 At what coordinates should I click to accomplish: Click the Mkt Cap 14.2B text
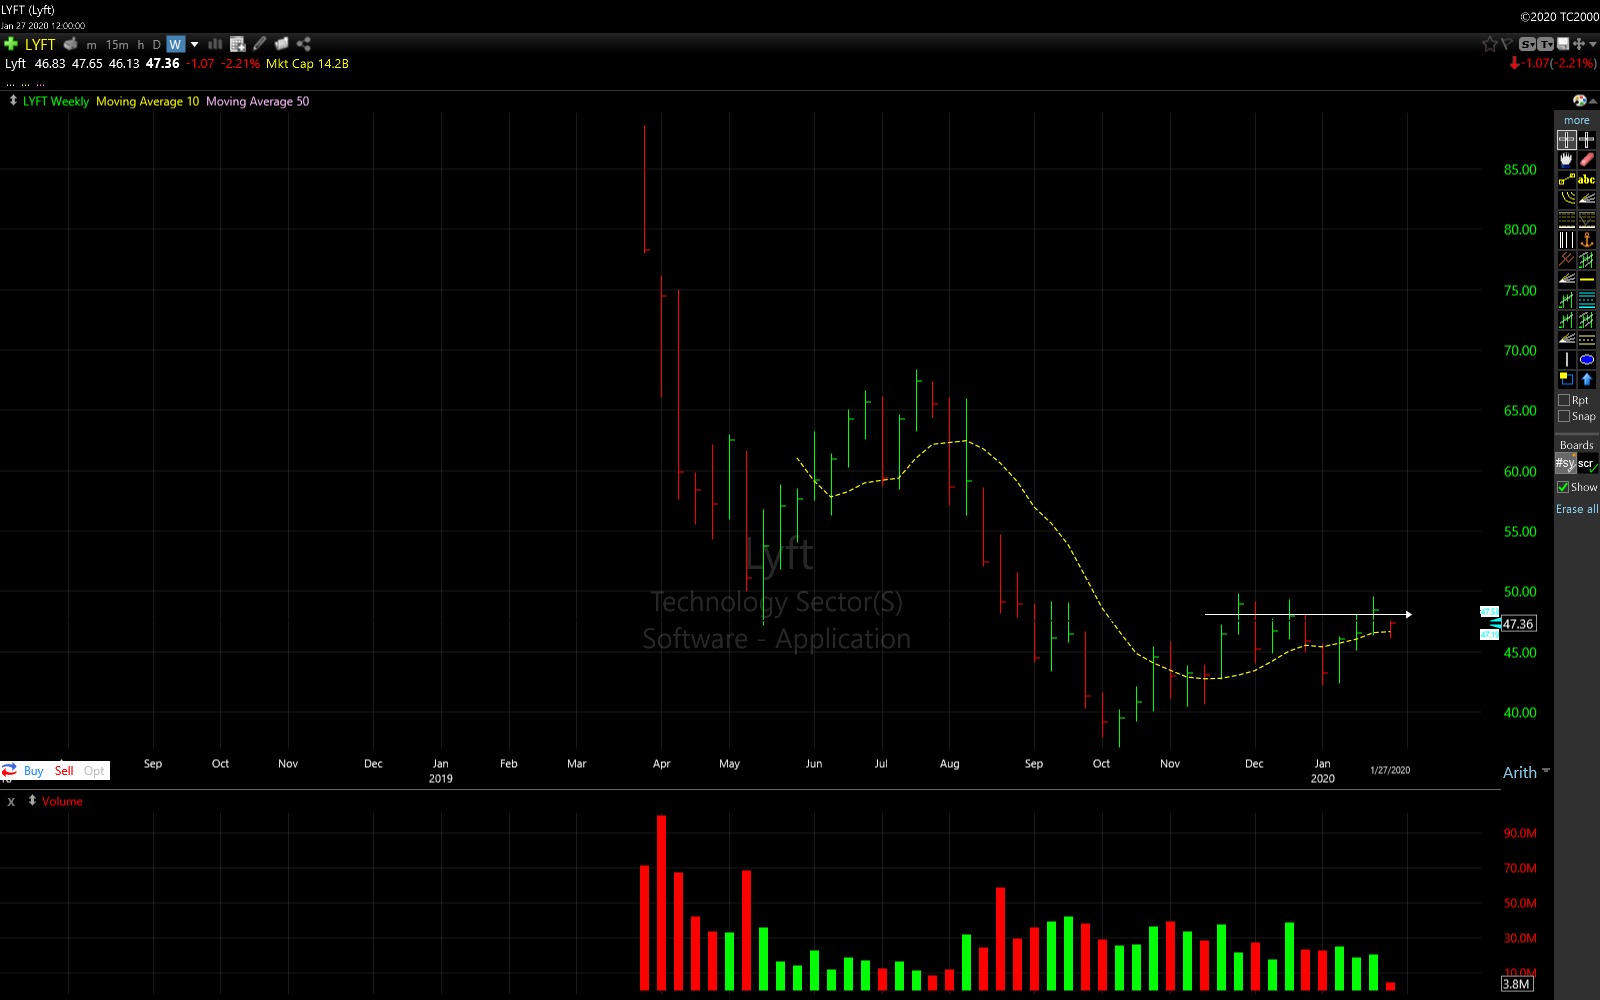coord(307,63)
